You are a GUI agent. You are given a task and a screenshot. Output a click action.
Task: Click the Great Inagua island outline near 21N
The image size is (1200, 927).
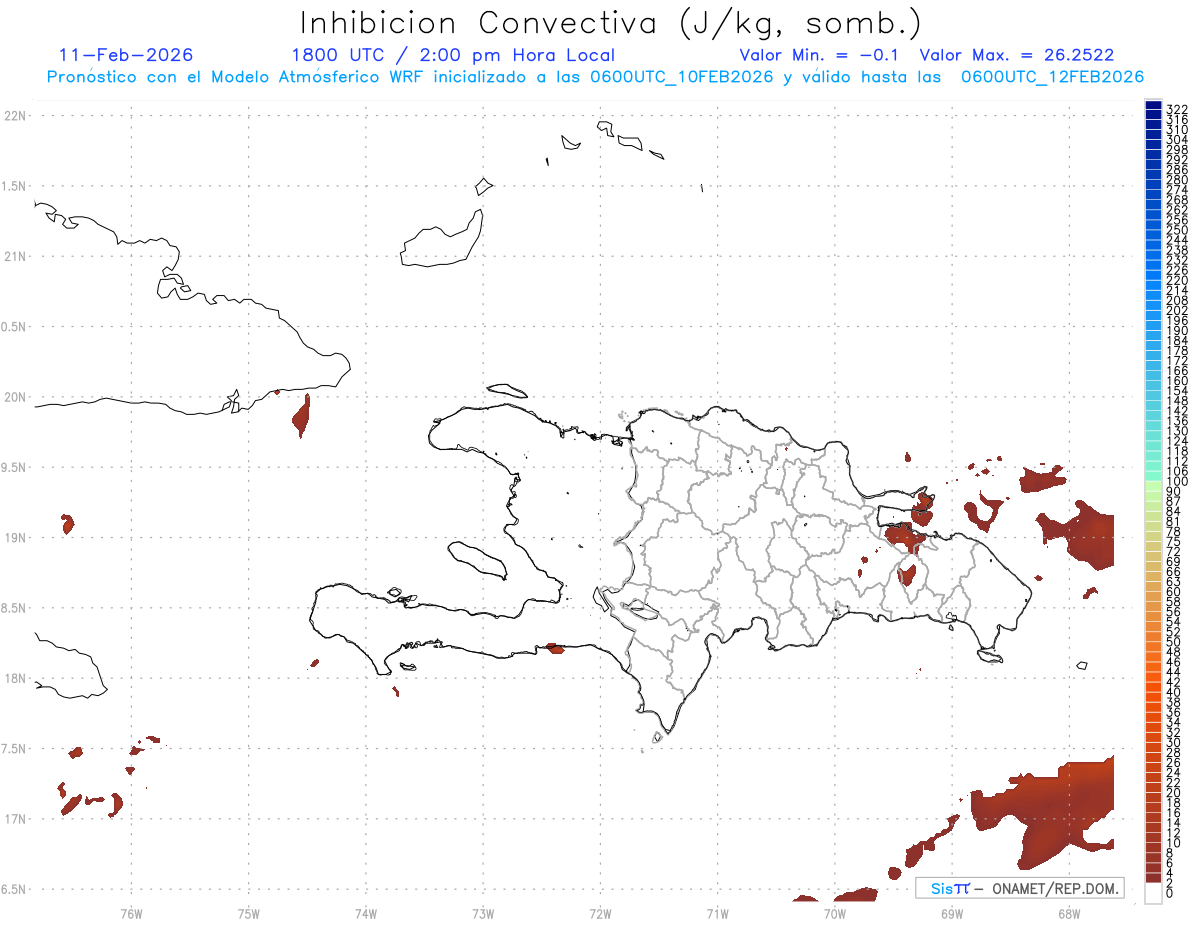click(442, 240)
